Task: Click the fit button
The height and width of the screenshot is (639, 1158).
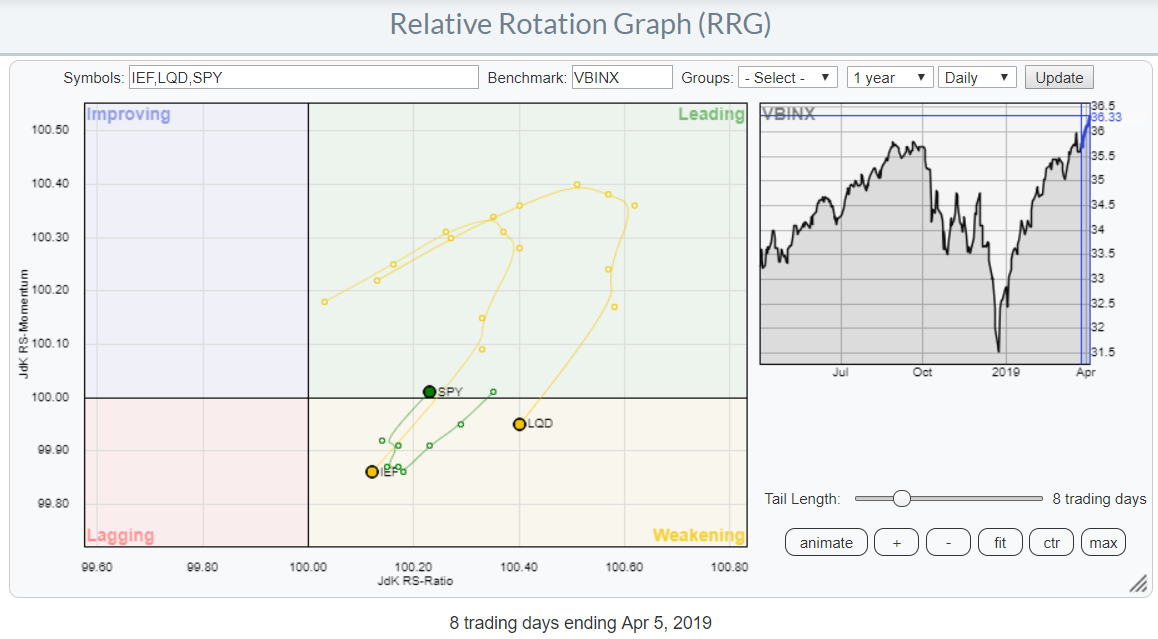Action: 999,542
